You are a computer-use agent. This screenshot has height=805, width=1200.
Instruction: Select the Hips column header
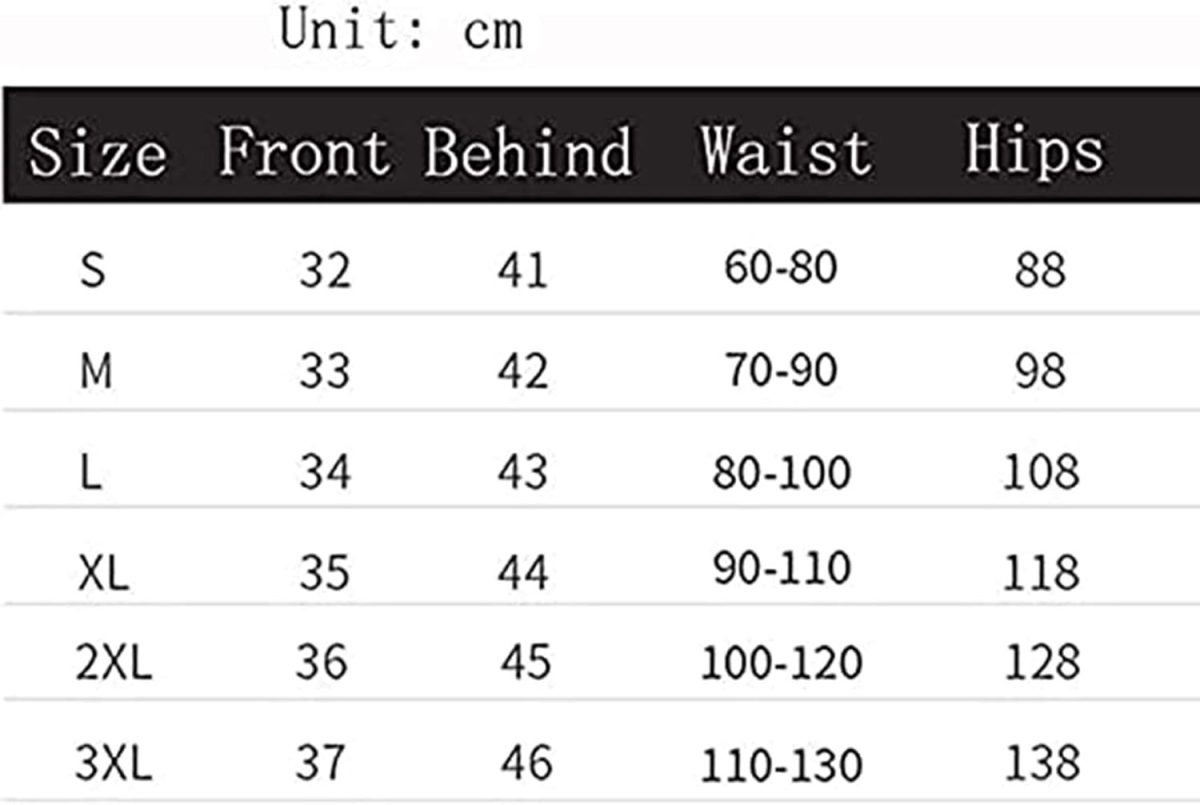pos(1033,150)
